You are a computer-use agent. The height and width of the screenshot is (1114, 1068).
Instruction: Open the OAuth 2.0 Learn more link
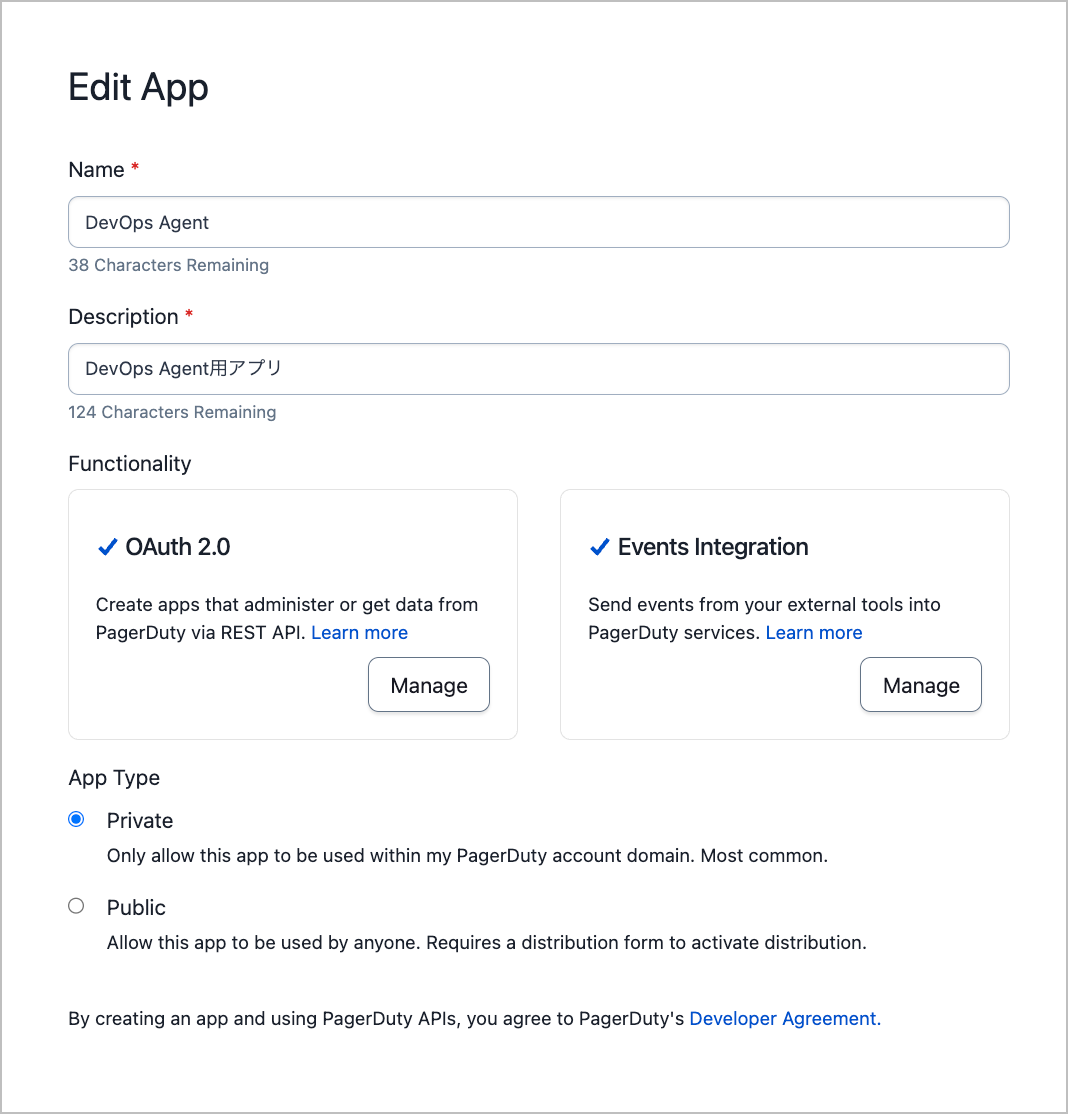pyautogui.click(x=359, y=632)
